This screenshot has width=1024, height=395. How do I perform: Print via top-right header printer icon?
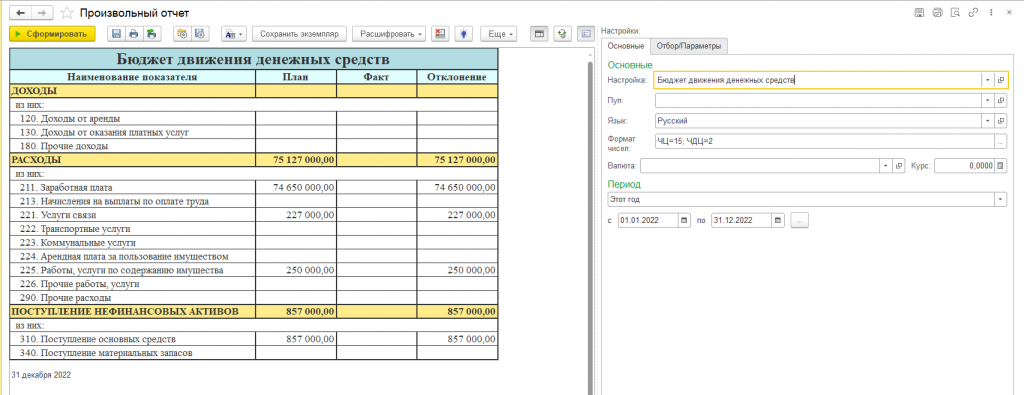[937, 12]
